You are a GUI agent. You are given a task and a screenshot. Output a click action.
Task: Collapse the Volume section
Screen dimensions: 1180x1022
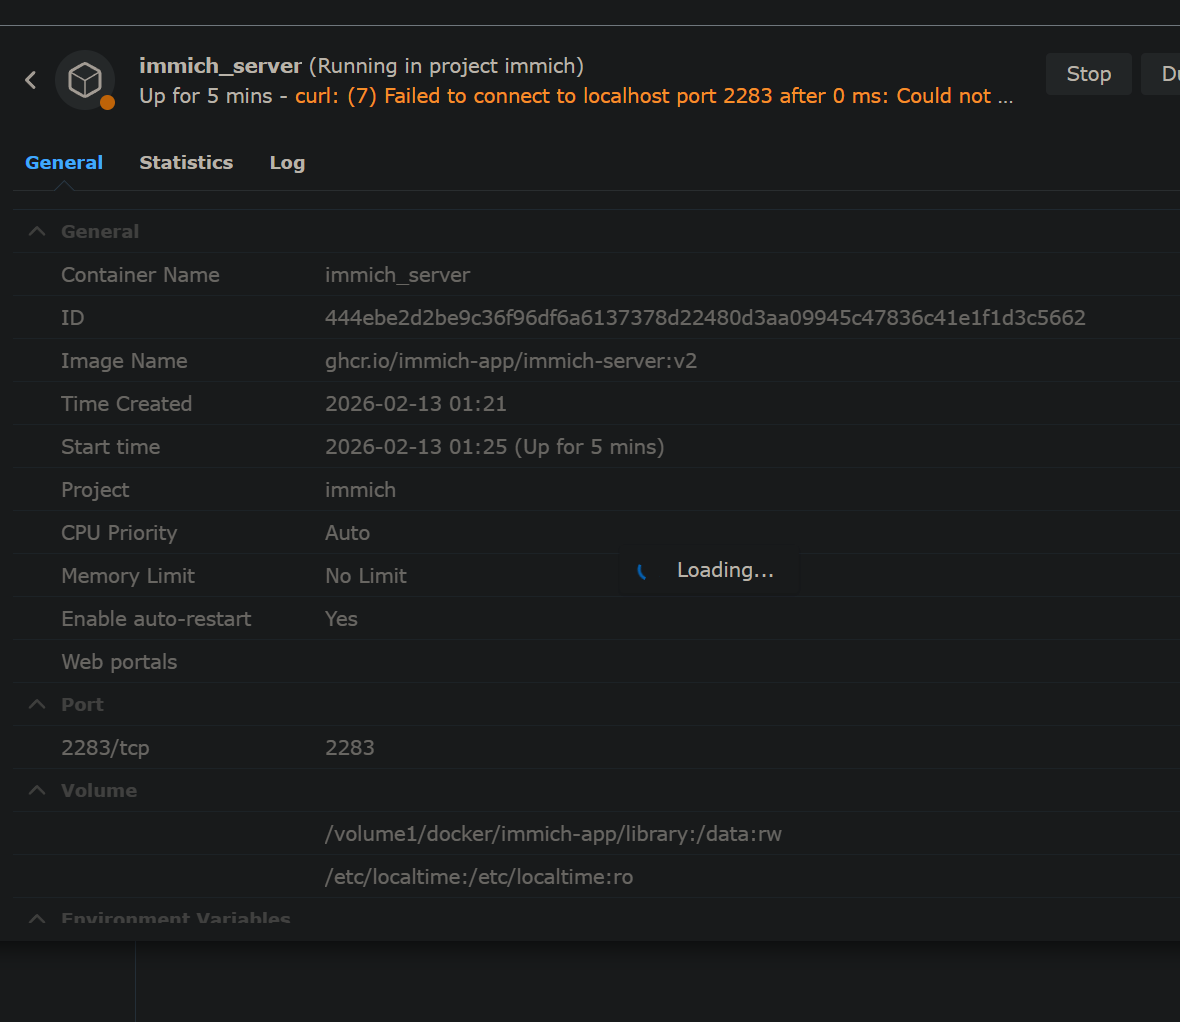[36, 790]
